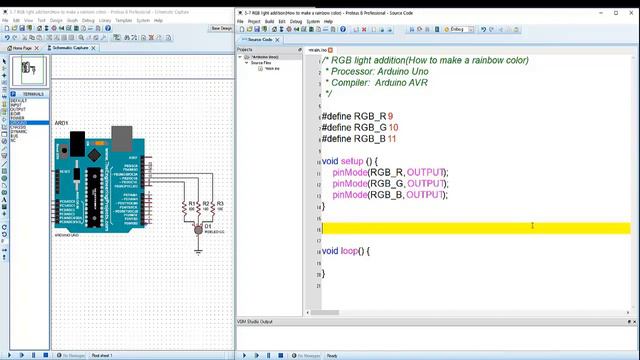640x360 pixels.
Task: Open Help icon in Schematic Capture toolbar
Action: coord(108,28)
